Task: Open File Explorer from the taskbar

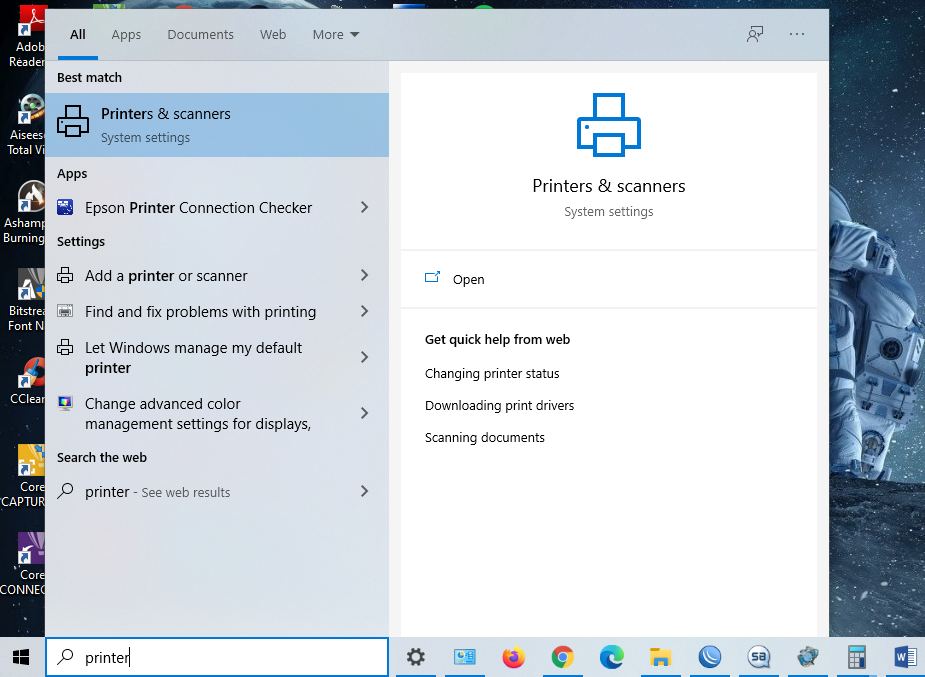Action: click(x=660, y=657)
